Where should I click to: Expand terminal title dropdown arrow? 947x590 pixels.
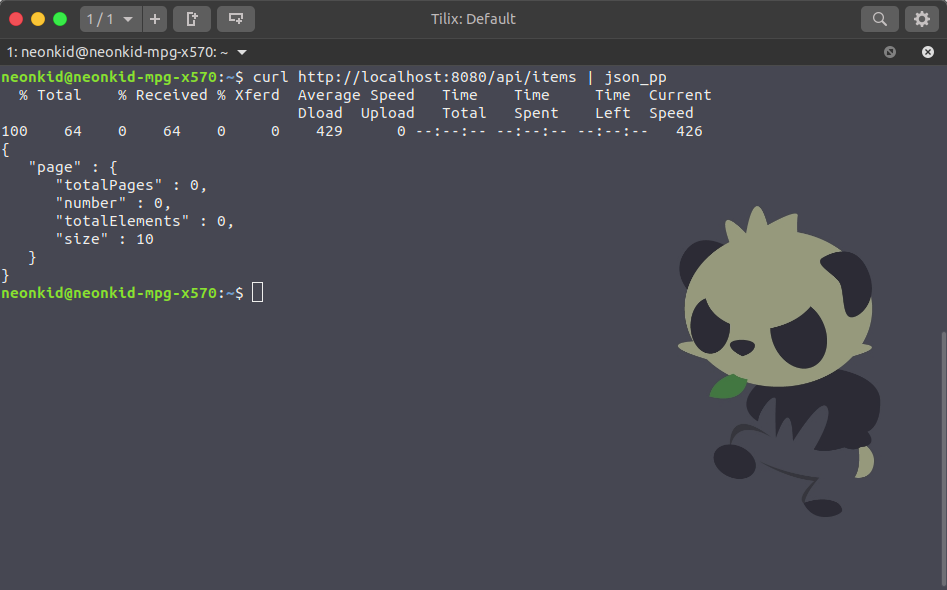pyautogui.click(x=242, y=53)
